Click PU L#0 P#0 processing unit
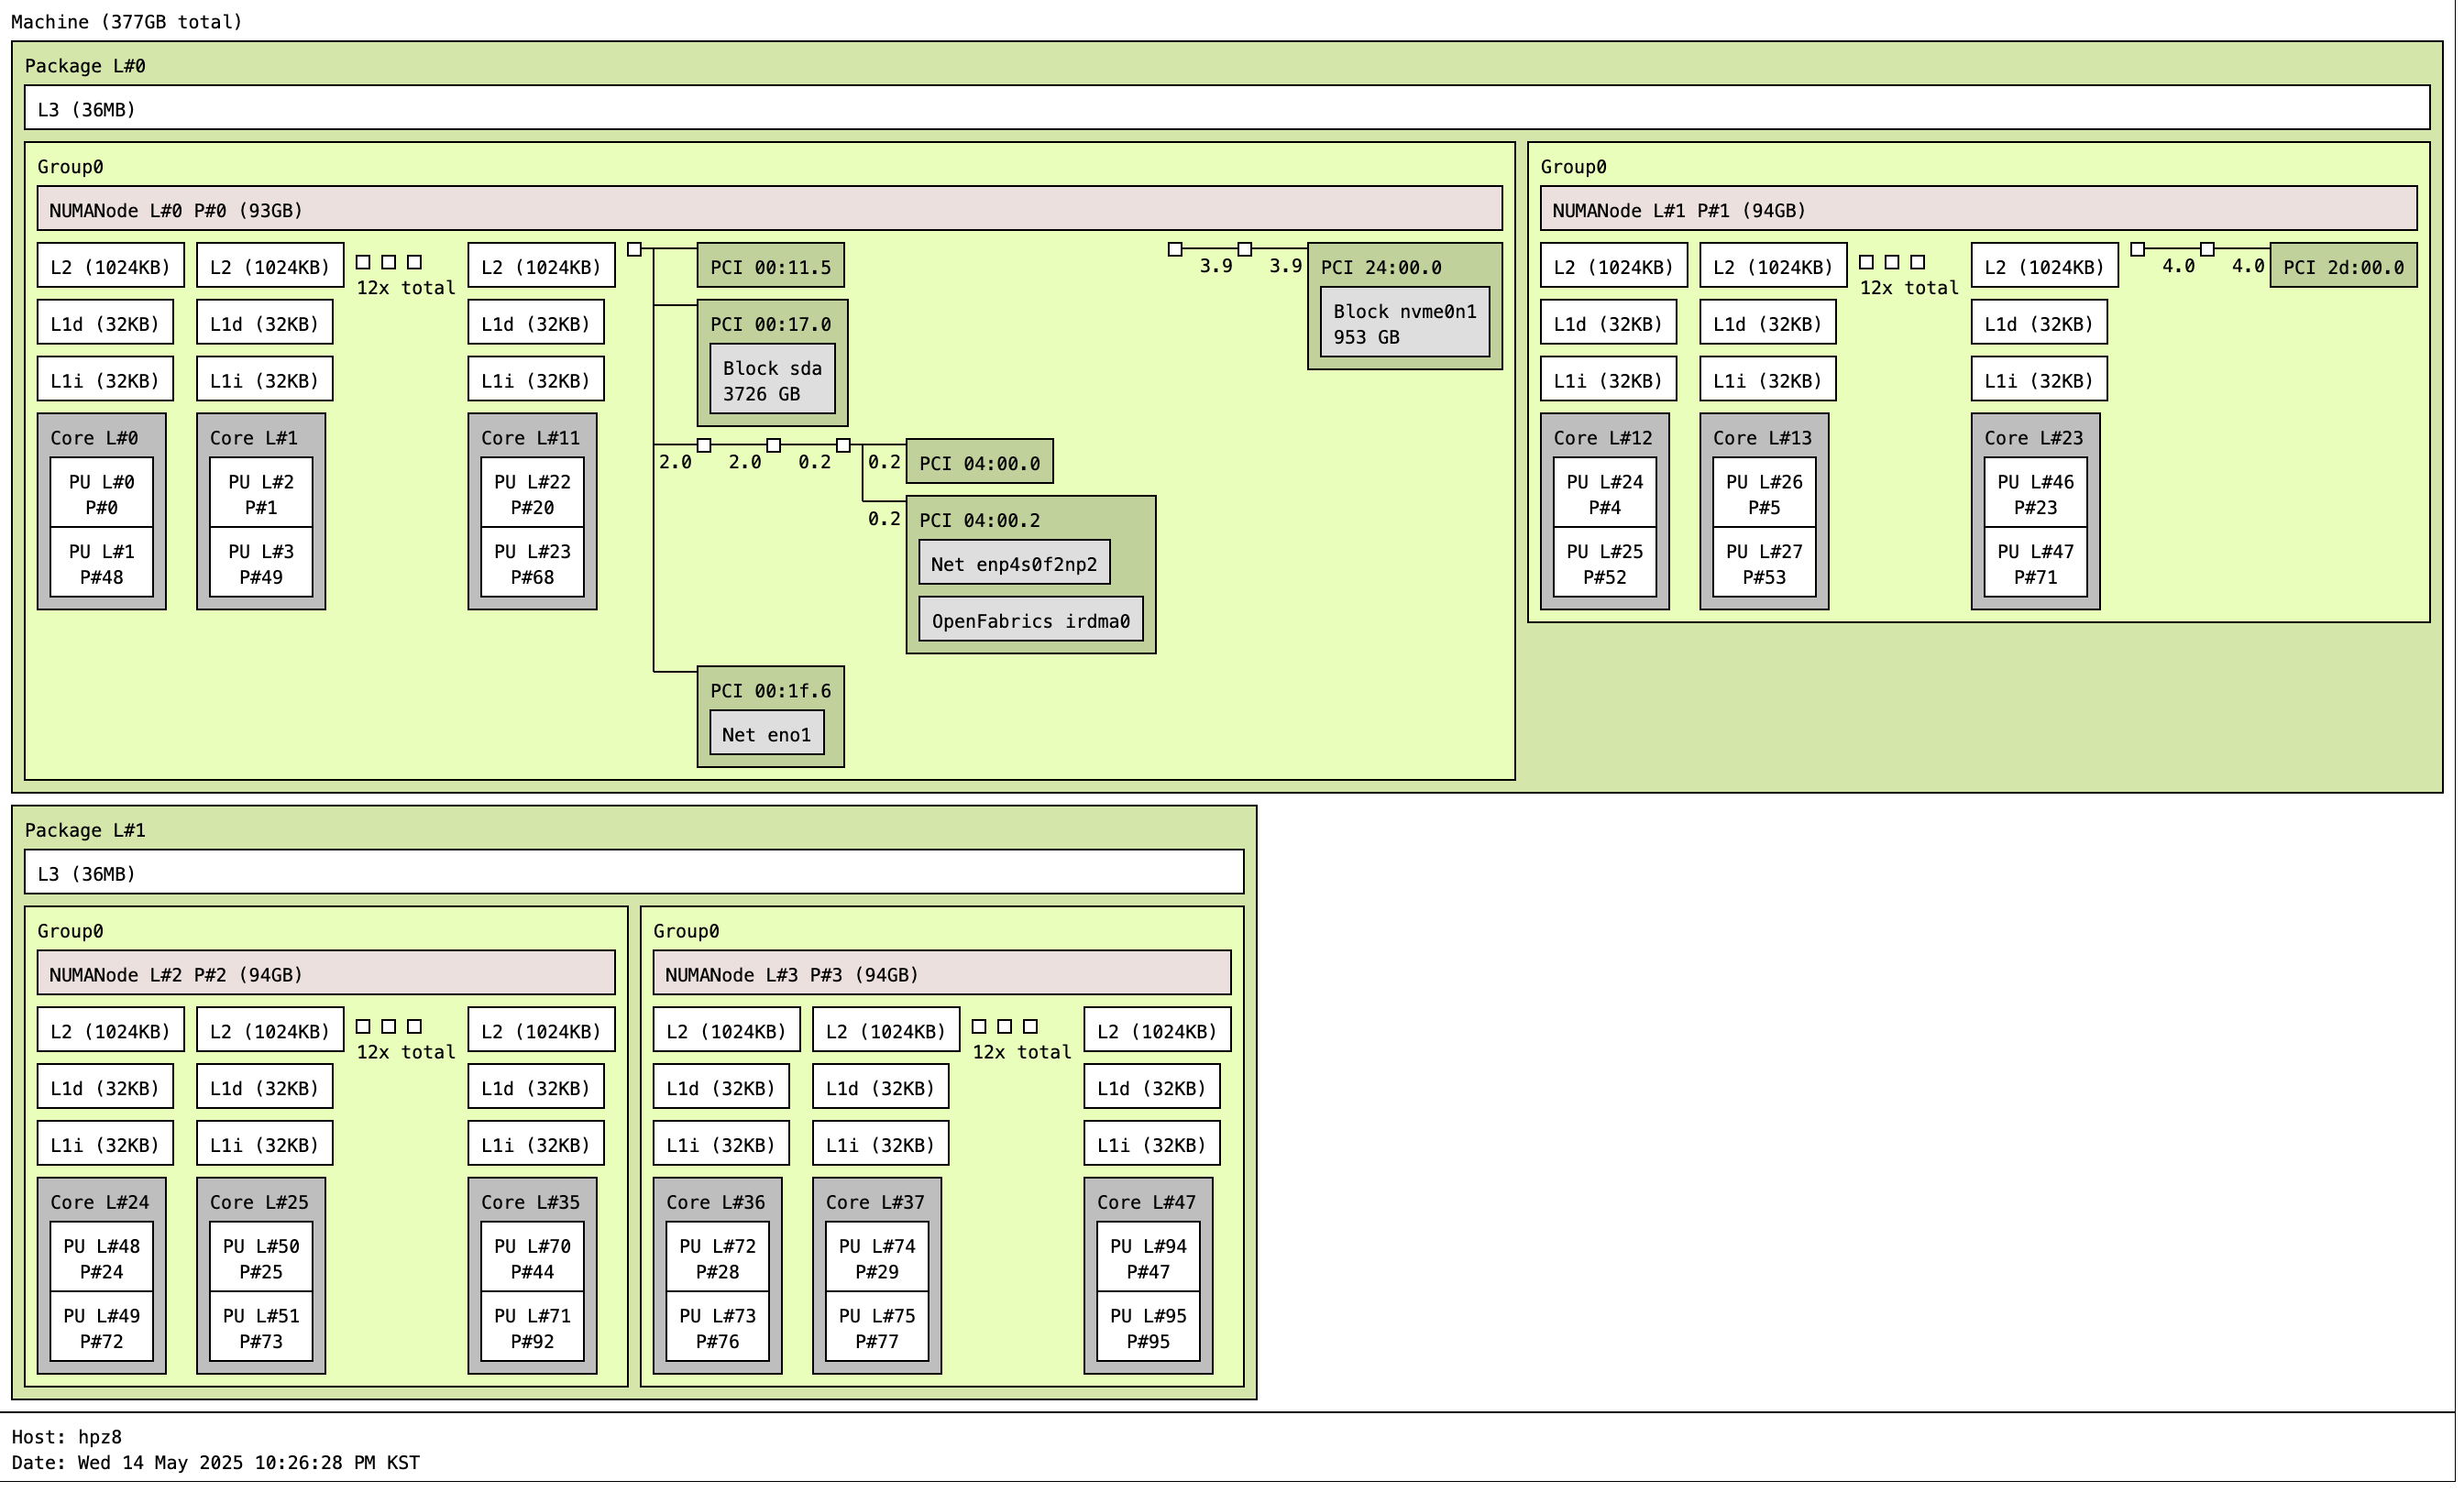 tap(102, 495)
